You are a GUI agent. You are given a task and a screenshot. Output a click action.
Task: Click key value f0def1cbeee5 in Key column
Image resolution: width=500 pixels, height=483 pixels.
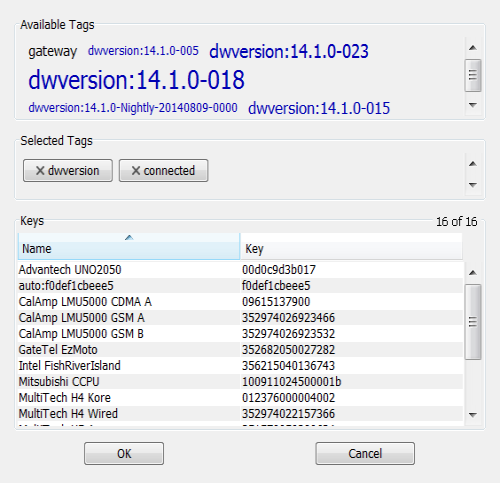click(x=276, y=286)
